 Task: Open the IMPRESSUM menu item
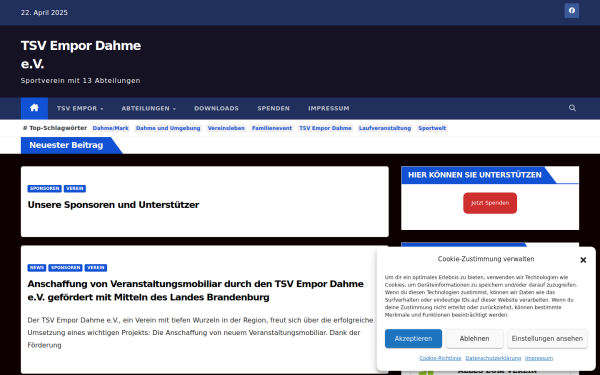(329, 109)
